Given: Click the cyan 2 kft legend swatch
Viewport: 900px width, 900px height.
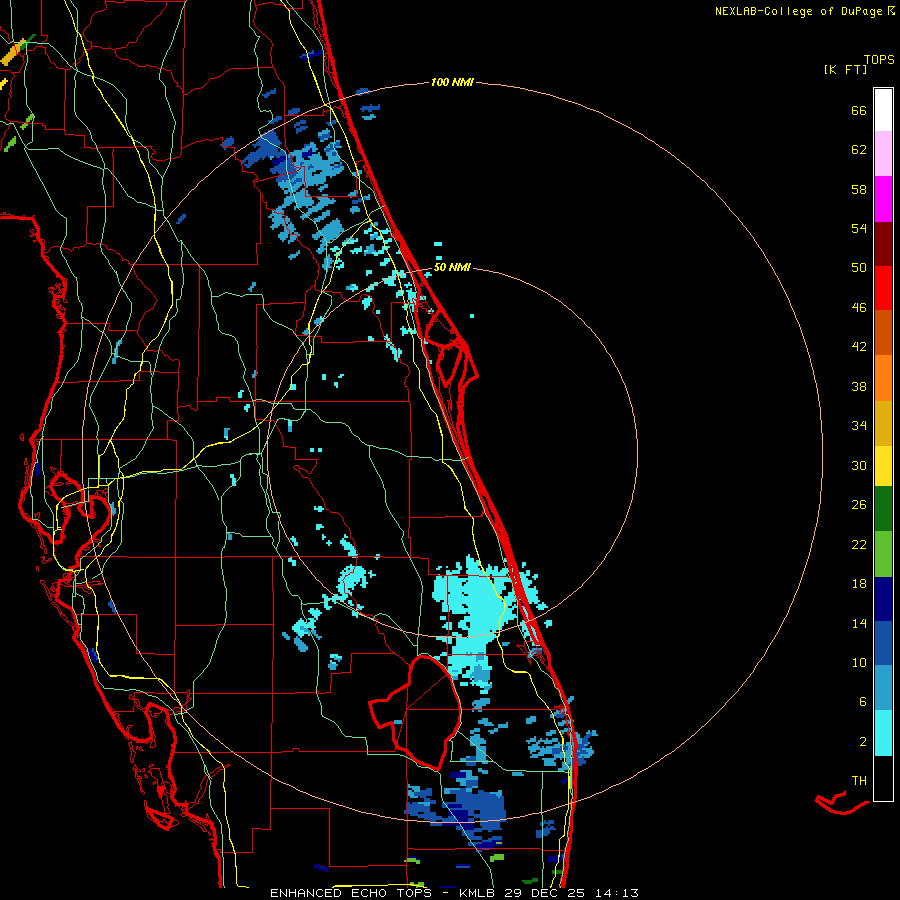Looking at the screenshot, I should click(883, 733).
